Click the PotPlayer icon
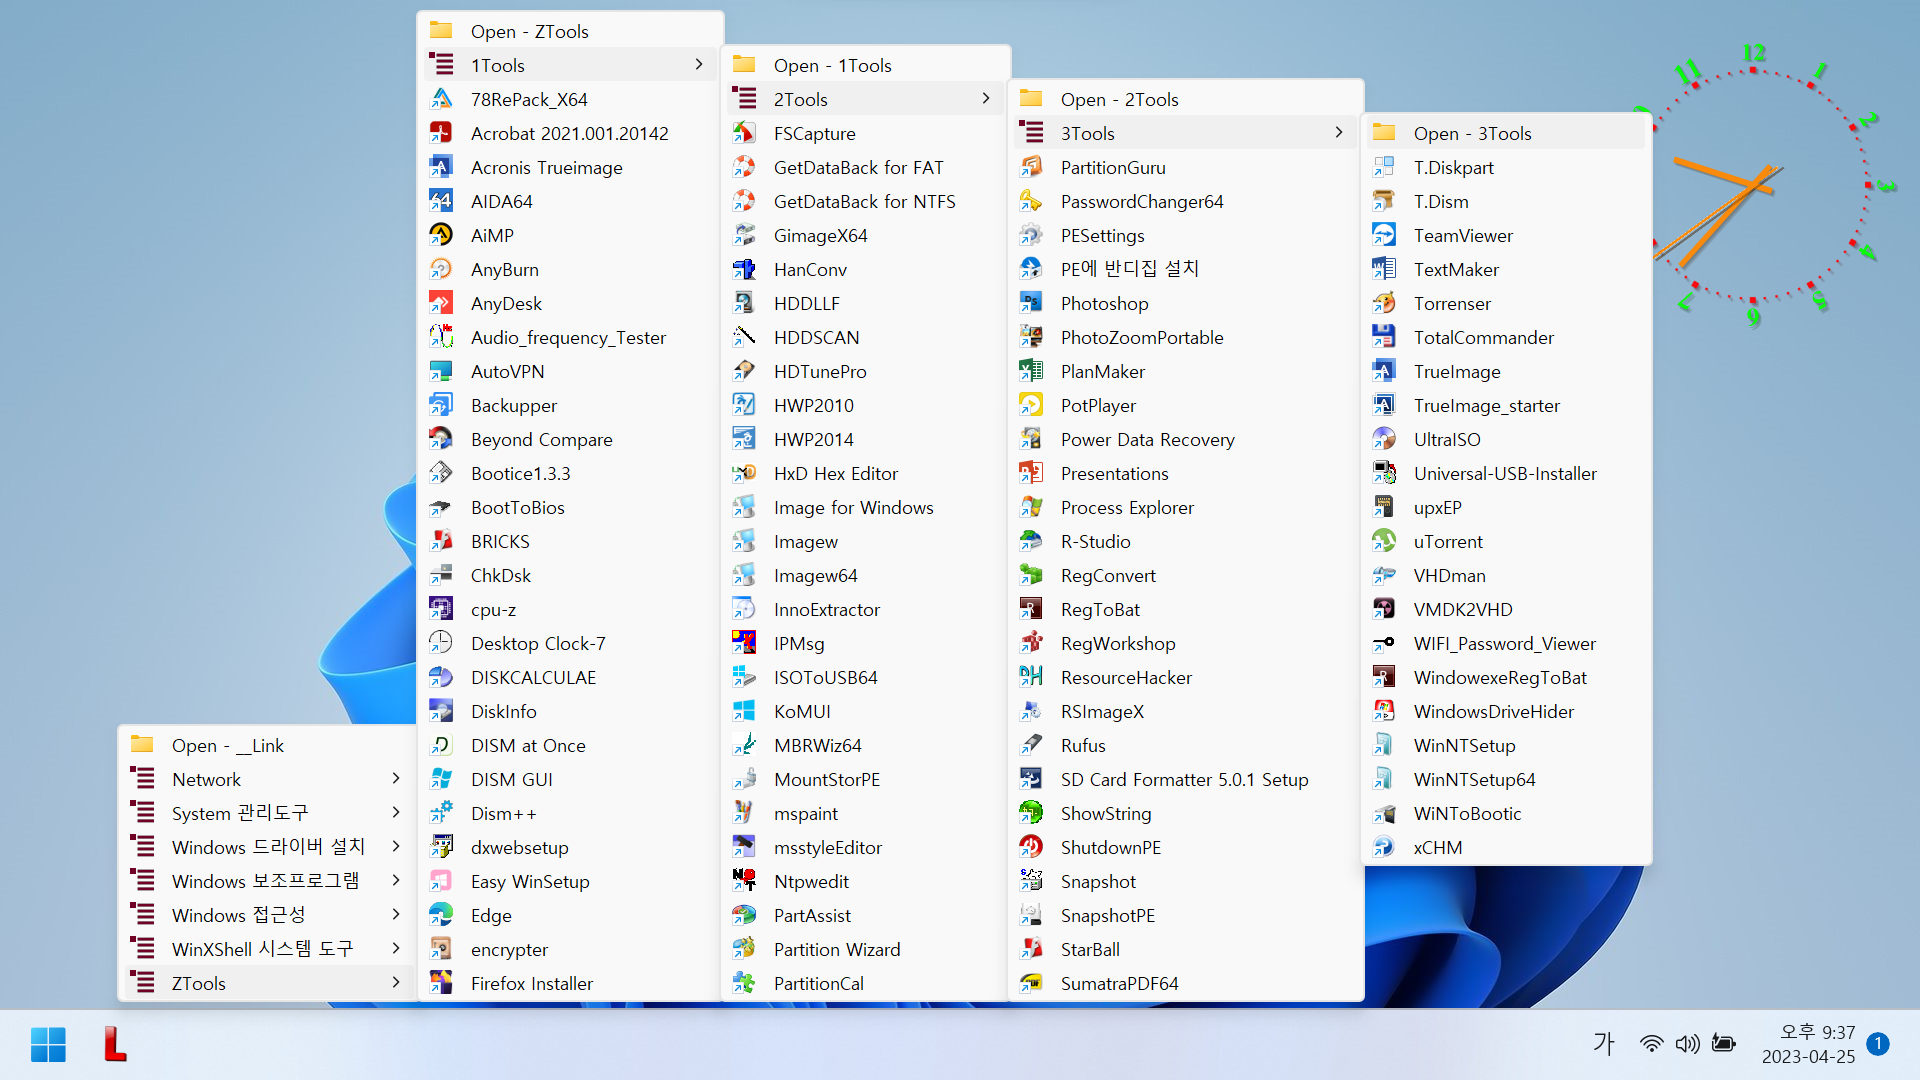This screenshot has width=1920, height=1080. (x=1031, y=405)
